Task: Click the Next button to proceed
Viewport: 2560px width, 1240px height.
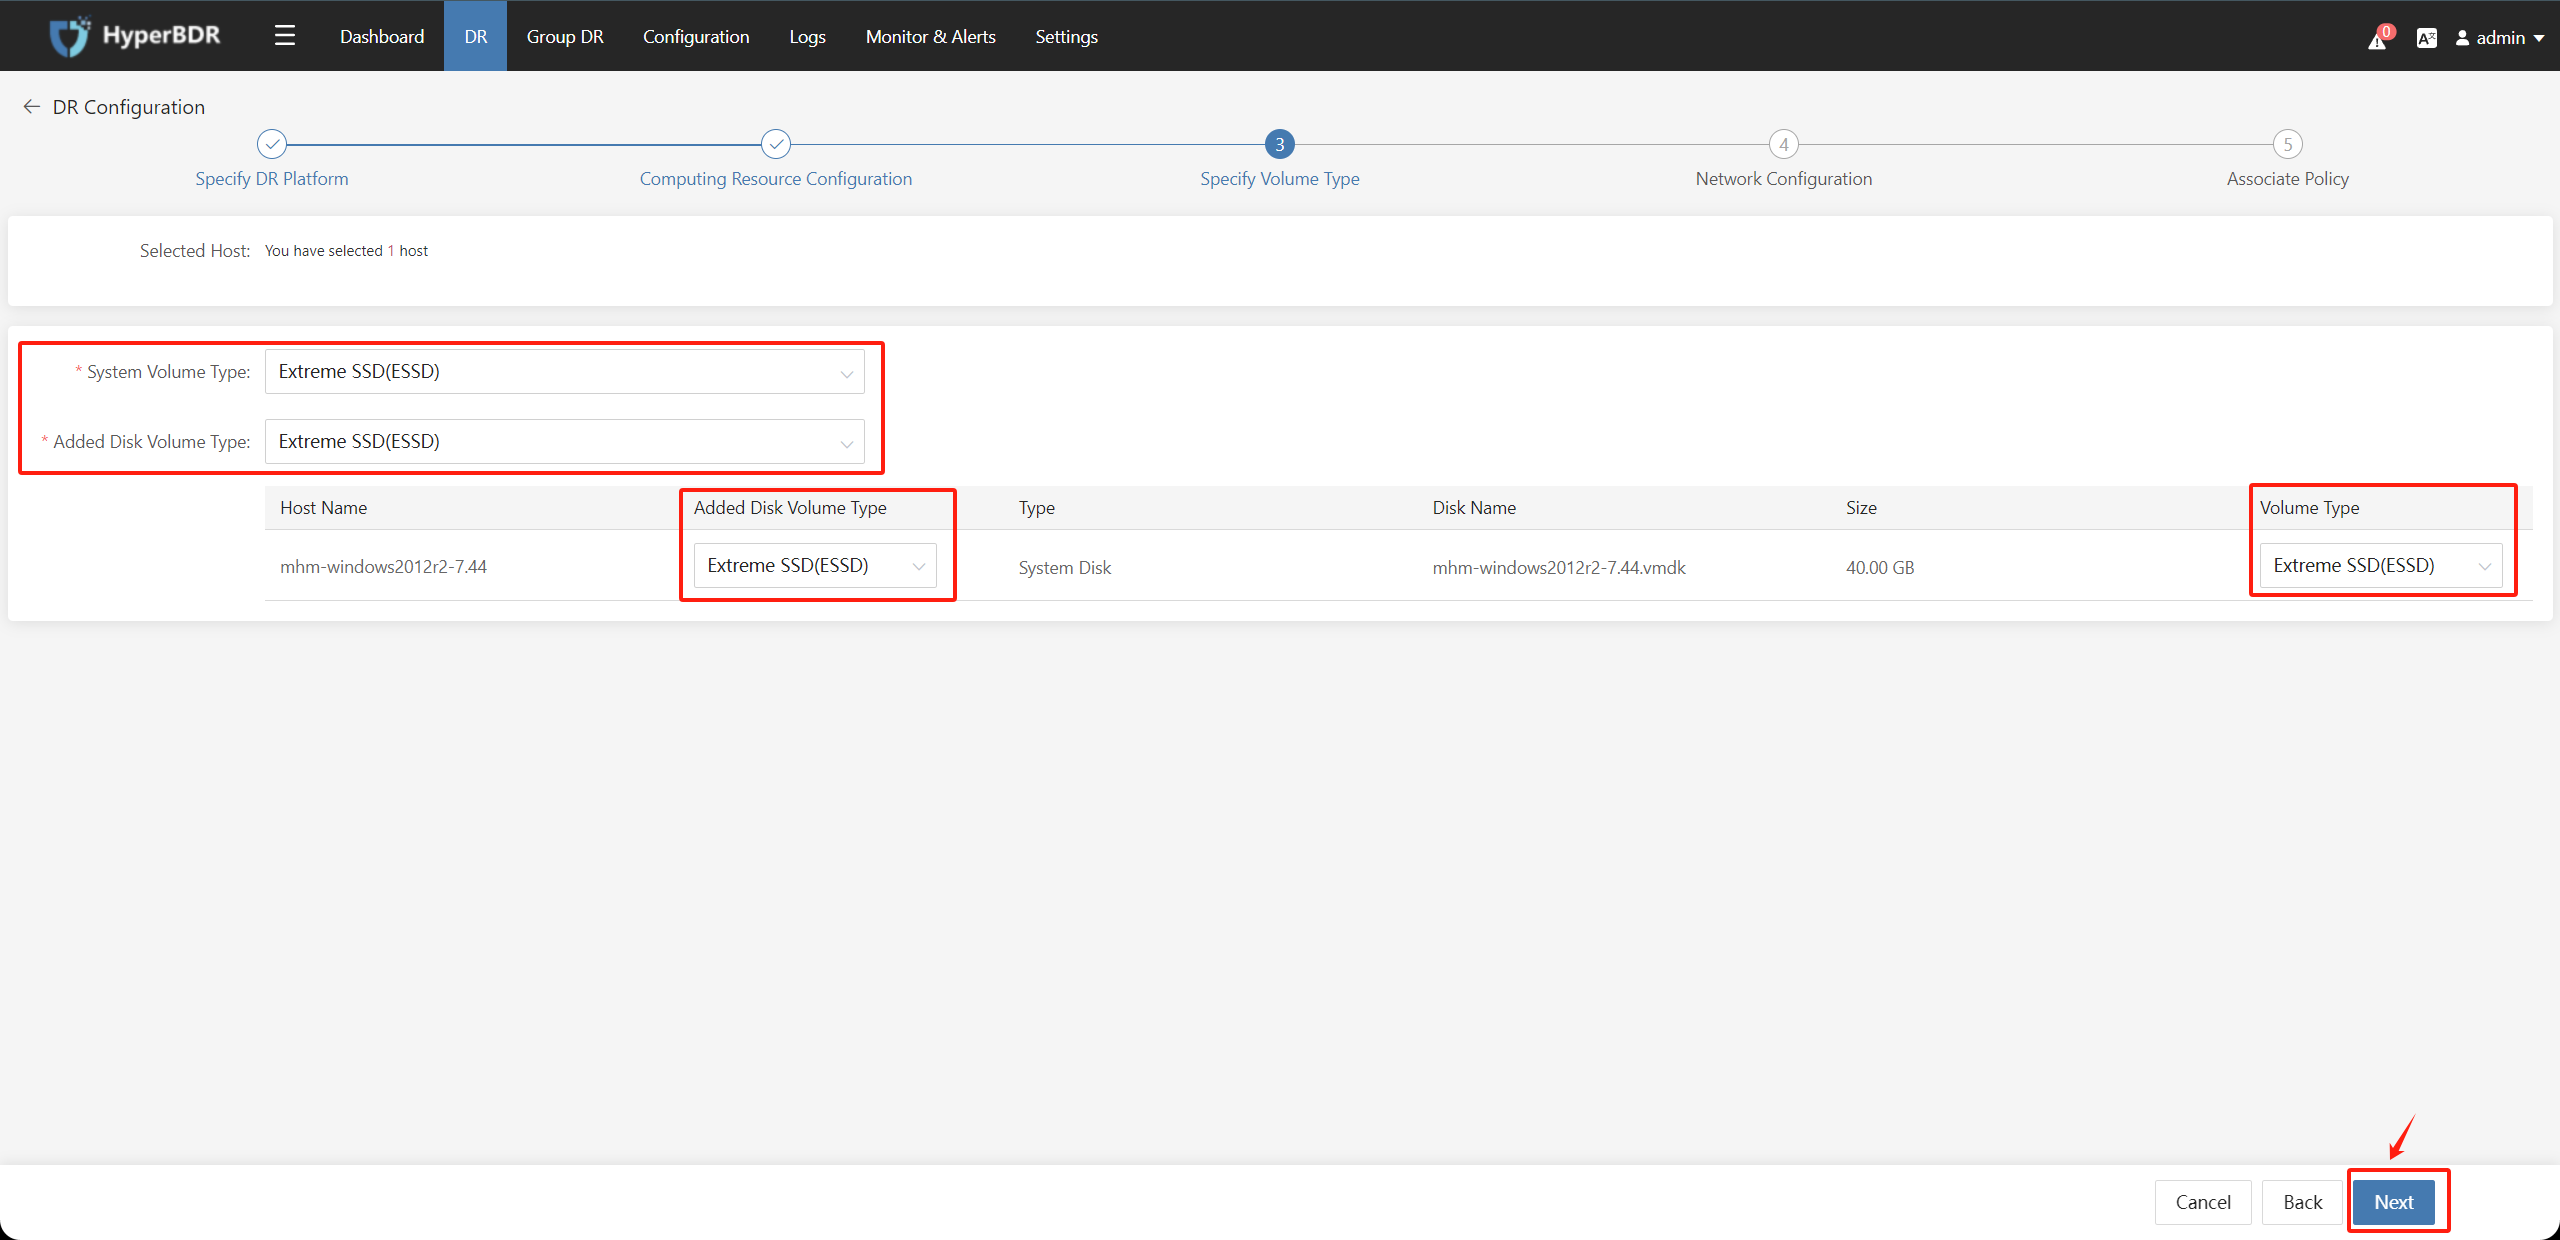Action: (x=2397, y=1202)
